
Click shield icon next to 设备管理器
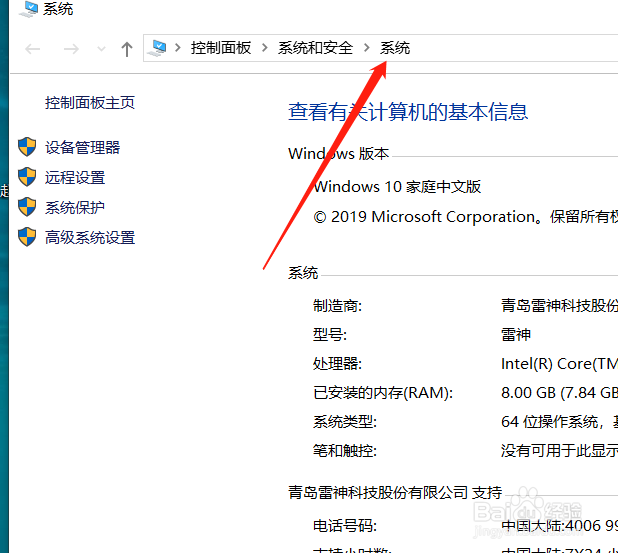point(27,147)
